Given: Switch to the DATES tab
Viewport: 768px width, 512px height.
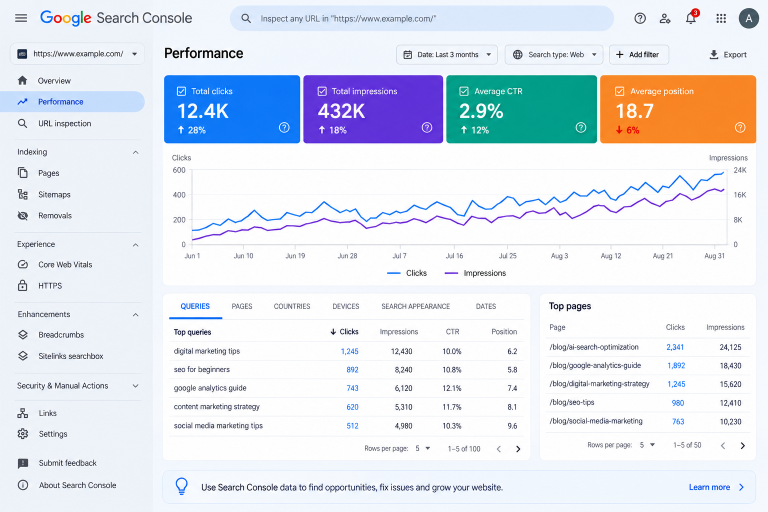Looking at the screenshot, I should (486, 306).
